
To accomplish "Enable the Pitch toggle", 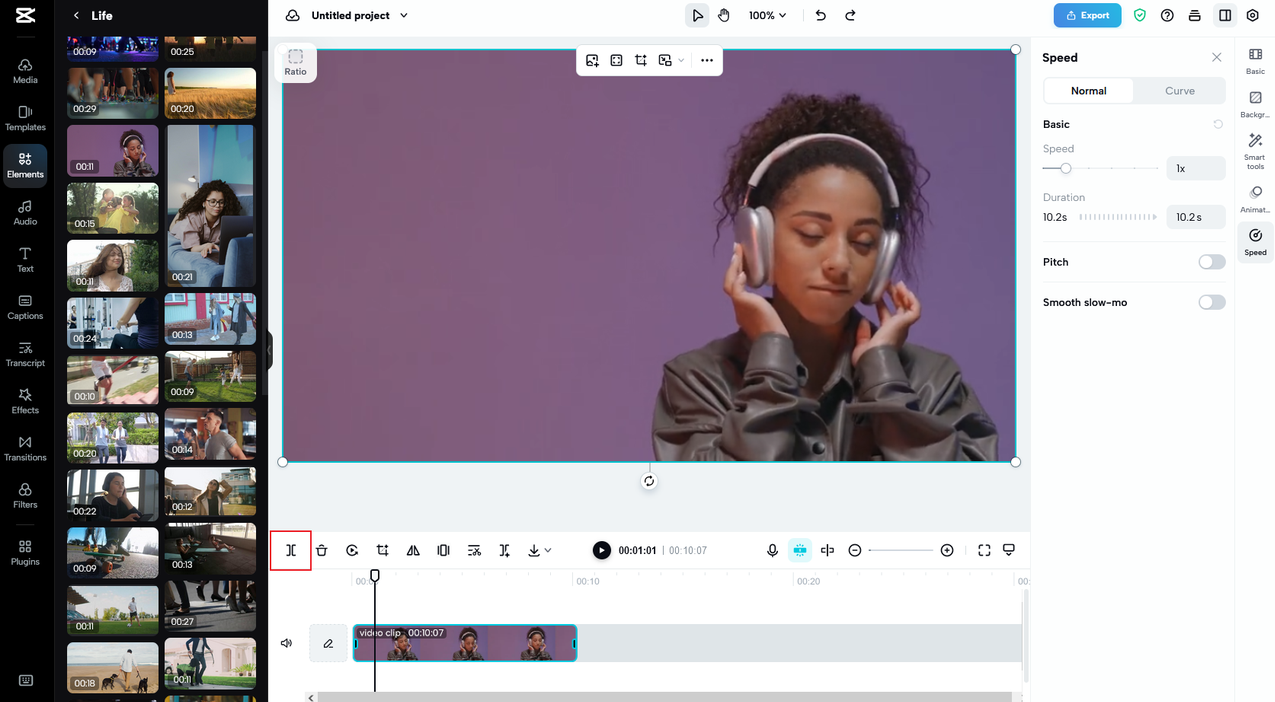I will pos(1212,262).
